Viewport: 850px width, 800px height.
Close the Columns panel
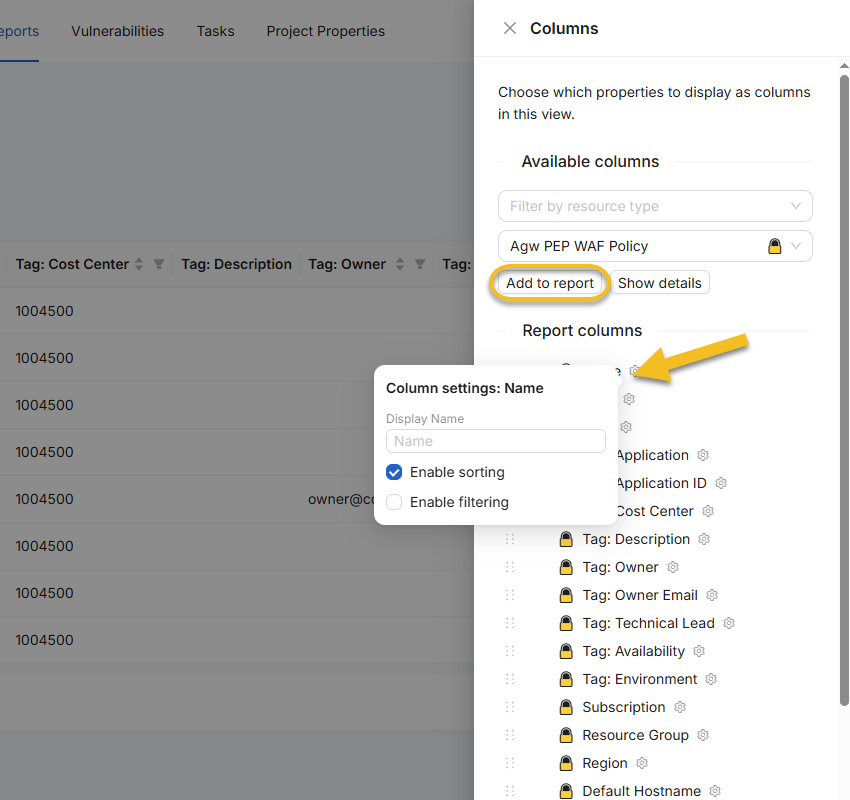click(x=510, y=28)
